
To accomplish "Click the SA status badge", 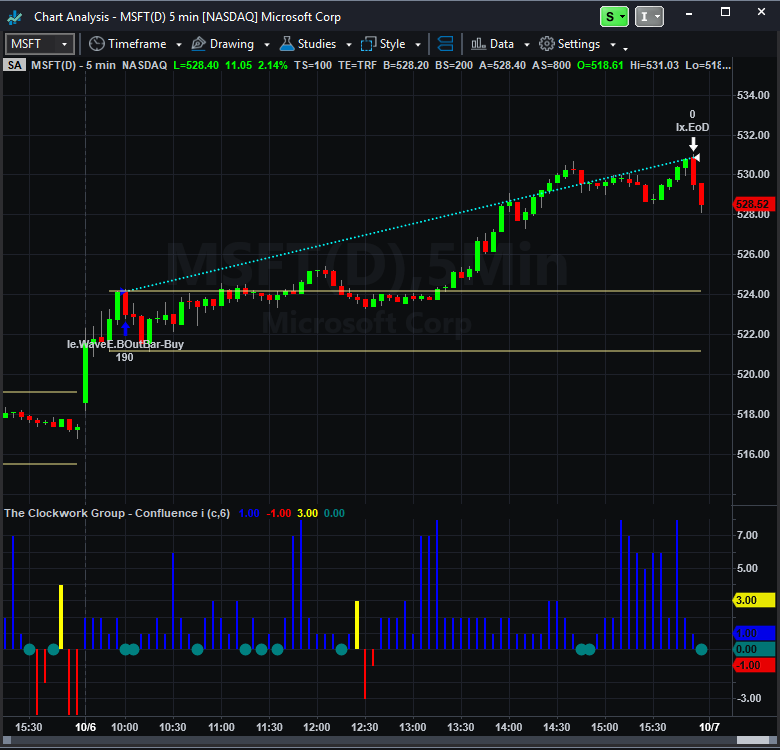I will coord(14,65).
